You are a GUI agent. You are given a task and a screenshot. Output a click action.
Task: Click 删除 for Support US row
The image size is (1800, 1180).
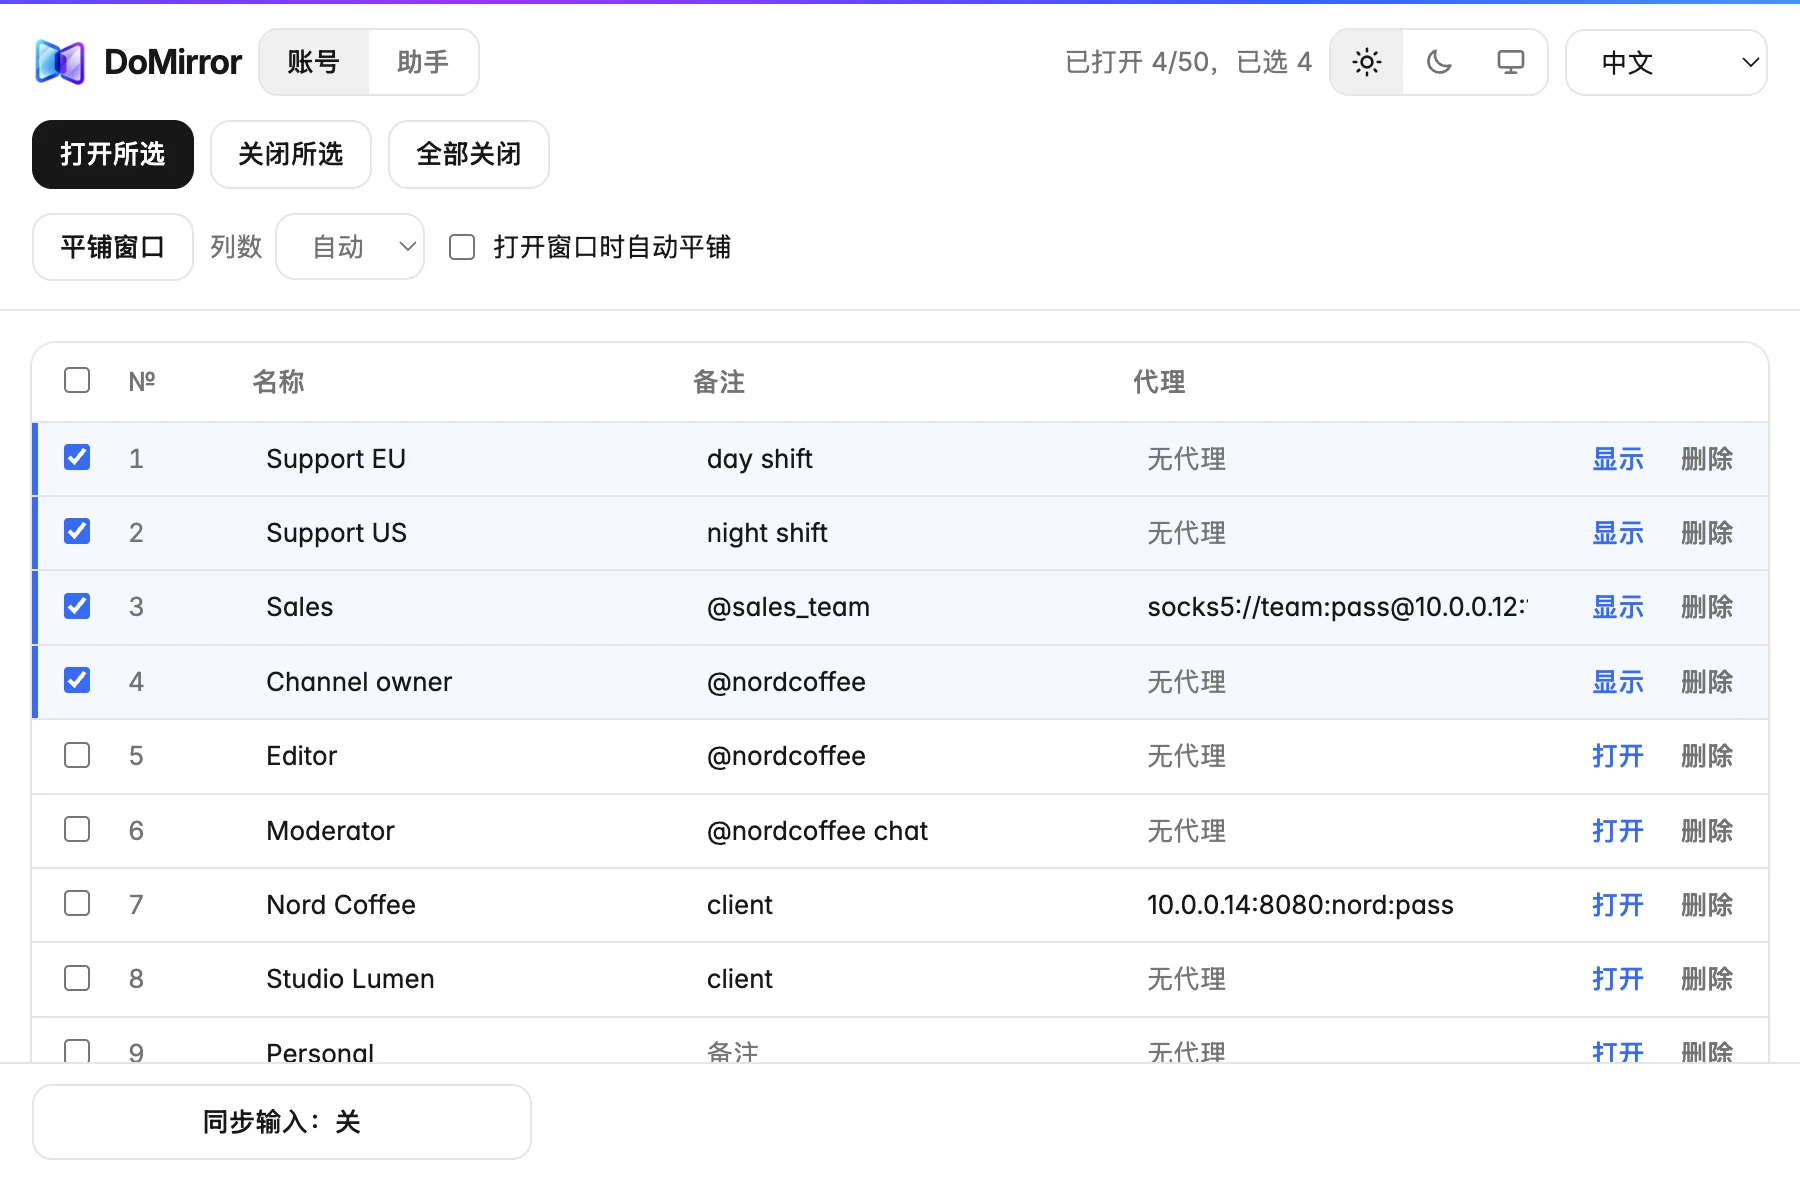pos(1707,533)
